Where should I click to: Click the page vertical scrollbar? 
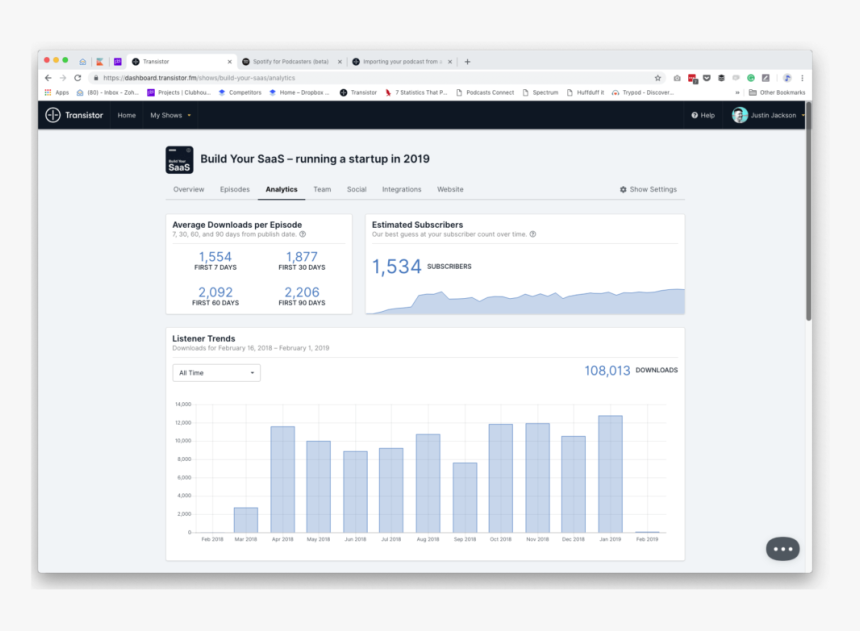(808, 211)
